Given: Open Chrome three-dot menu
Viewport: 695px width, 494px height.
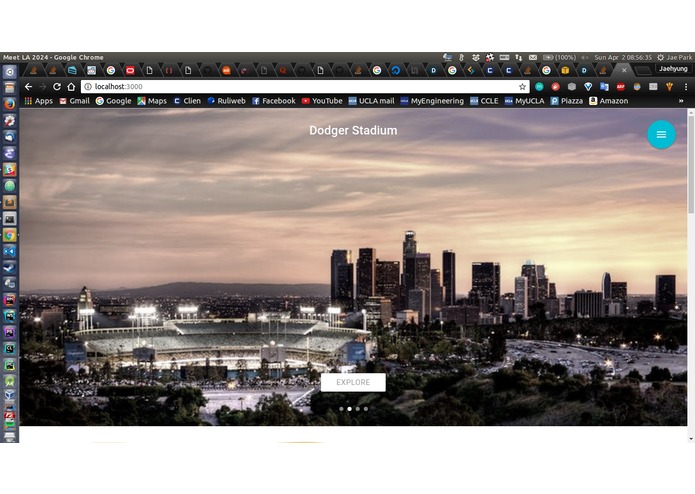Looking at the screenshot, I should point(686,87).
